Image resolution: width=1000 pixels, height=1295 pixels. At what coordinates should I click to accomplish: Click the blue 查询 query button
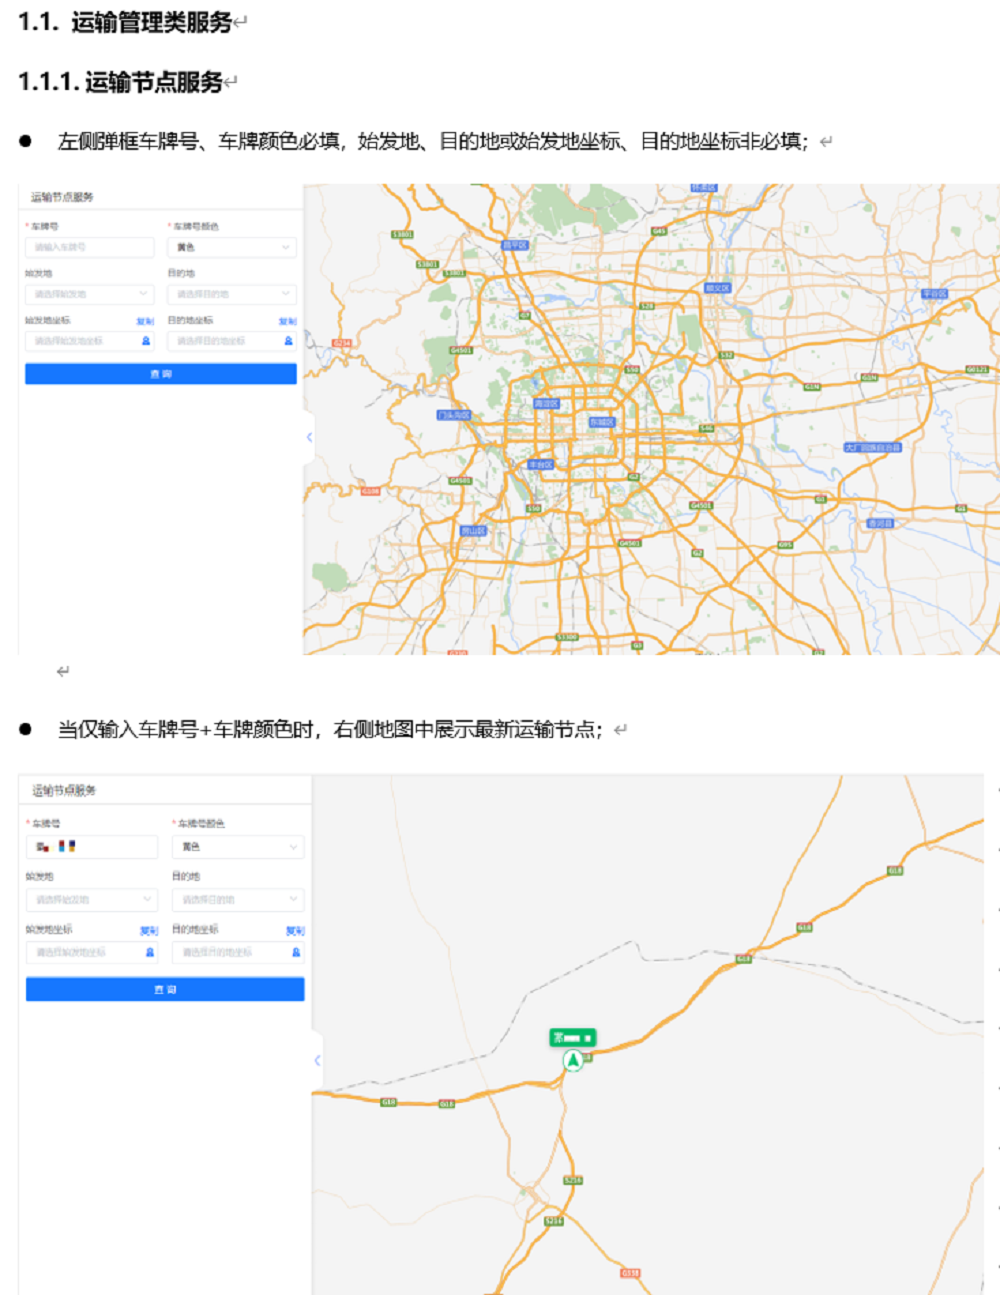pos(162,374)
